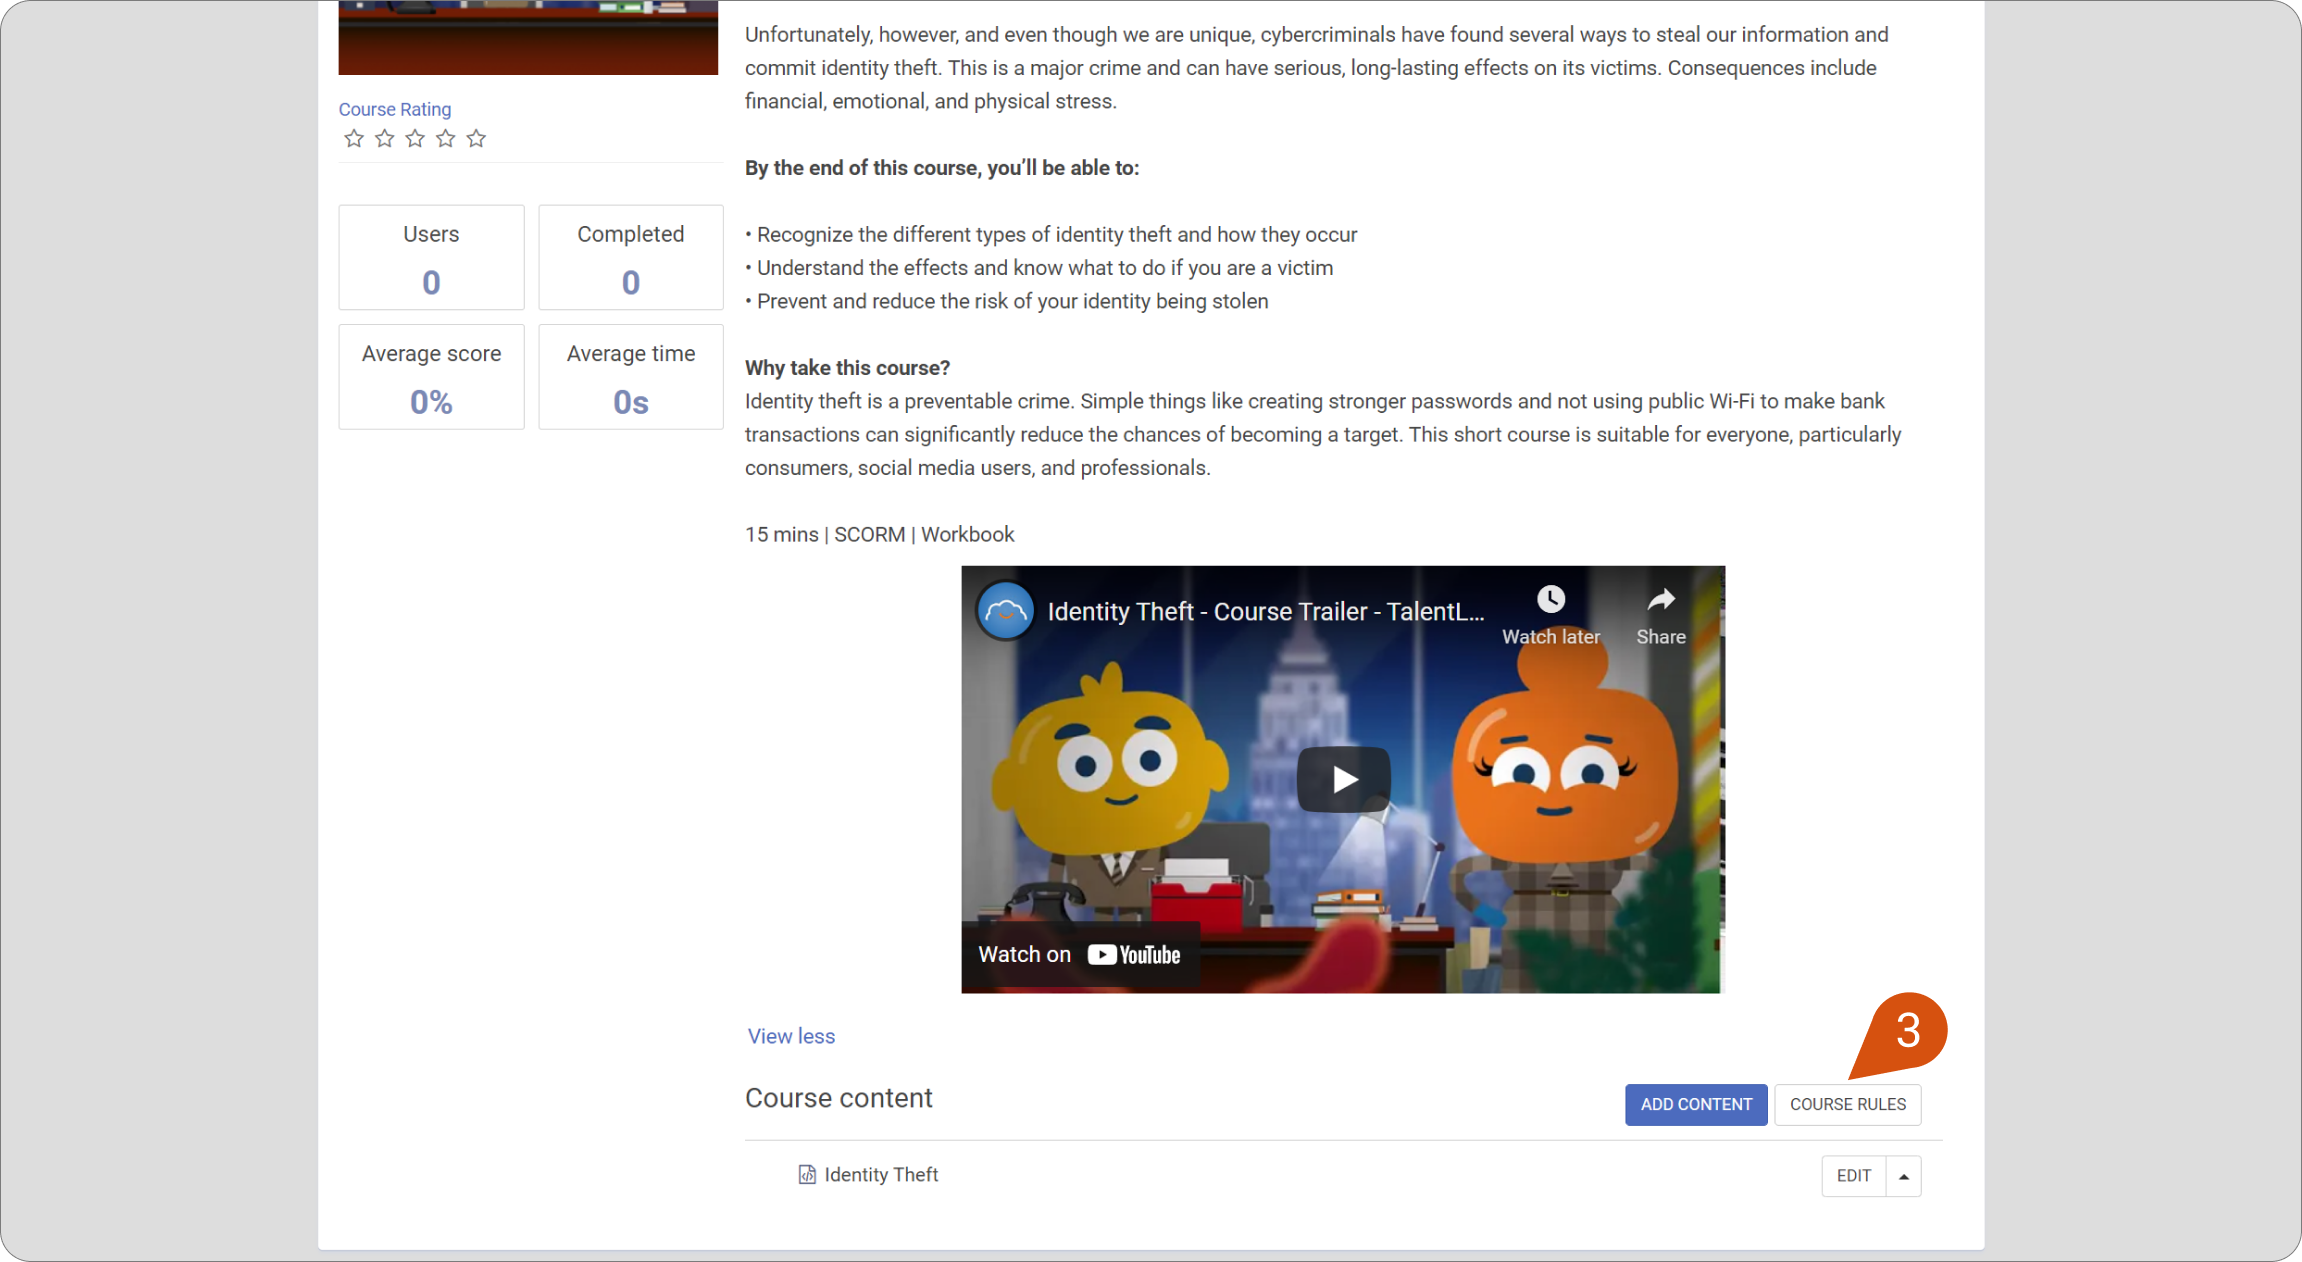Click the Users count card
This screenshot has height=1262, width=2302.
(431, 258)
